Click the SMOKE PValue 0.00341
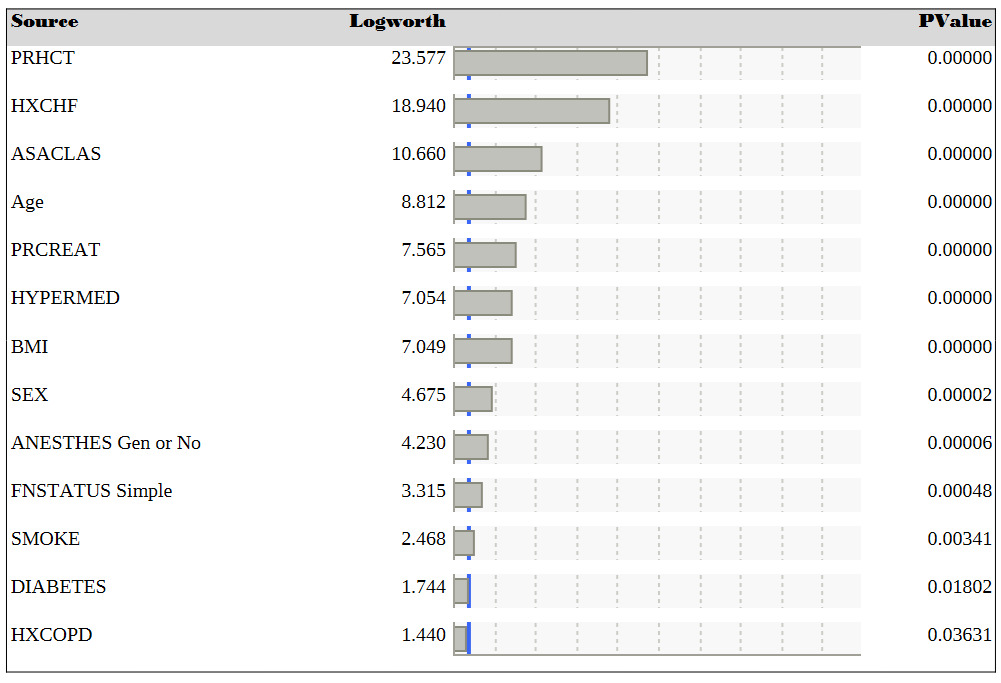Screen dimensions: 1001x683 tap(959, 539)
